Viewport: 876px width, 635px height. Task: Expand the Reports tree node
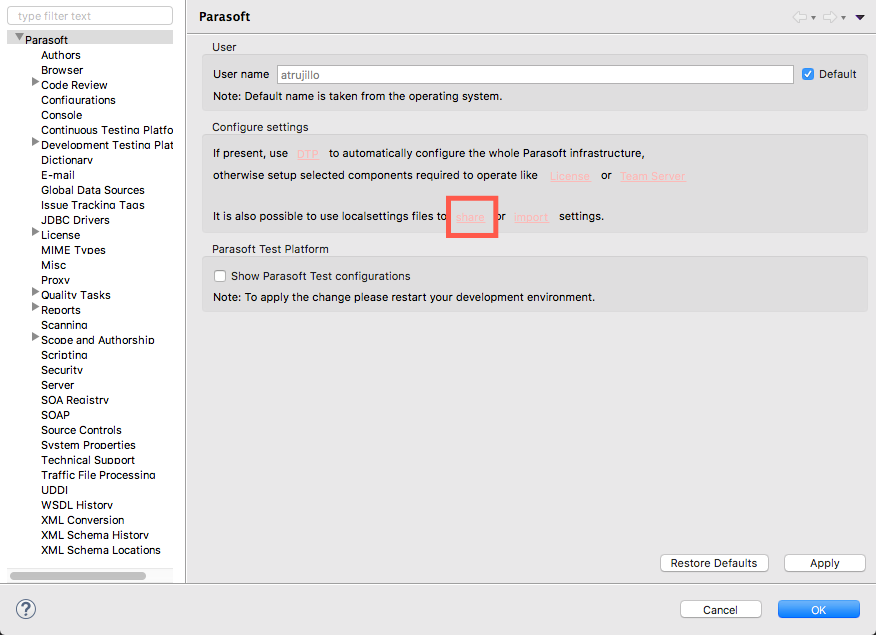click(x=35, y=307)
